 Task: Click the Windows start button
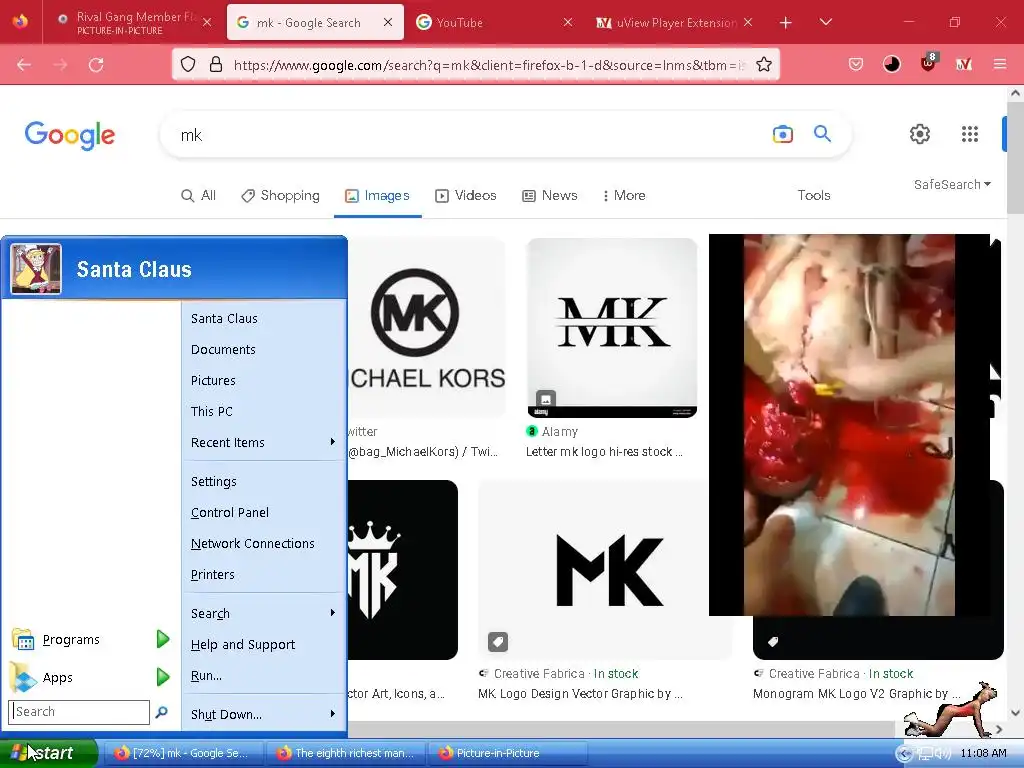[48, 753]
